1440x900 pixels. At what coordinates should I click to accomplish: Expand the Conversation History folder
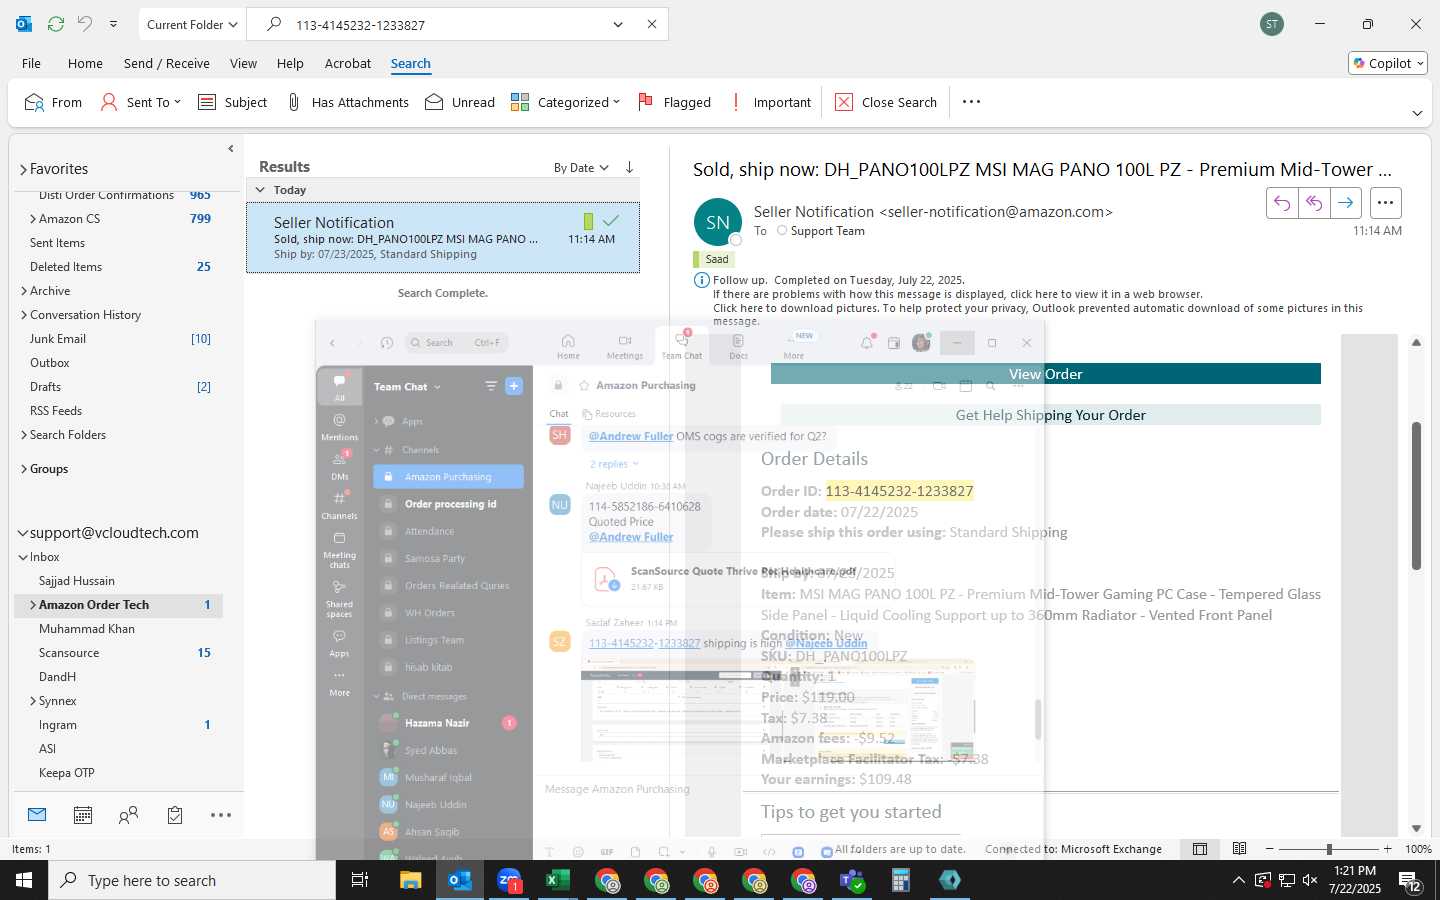[x=24, y=315]
